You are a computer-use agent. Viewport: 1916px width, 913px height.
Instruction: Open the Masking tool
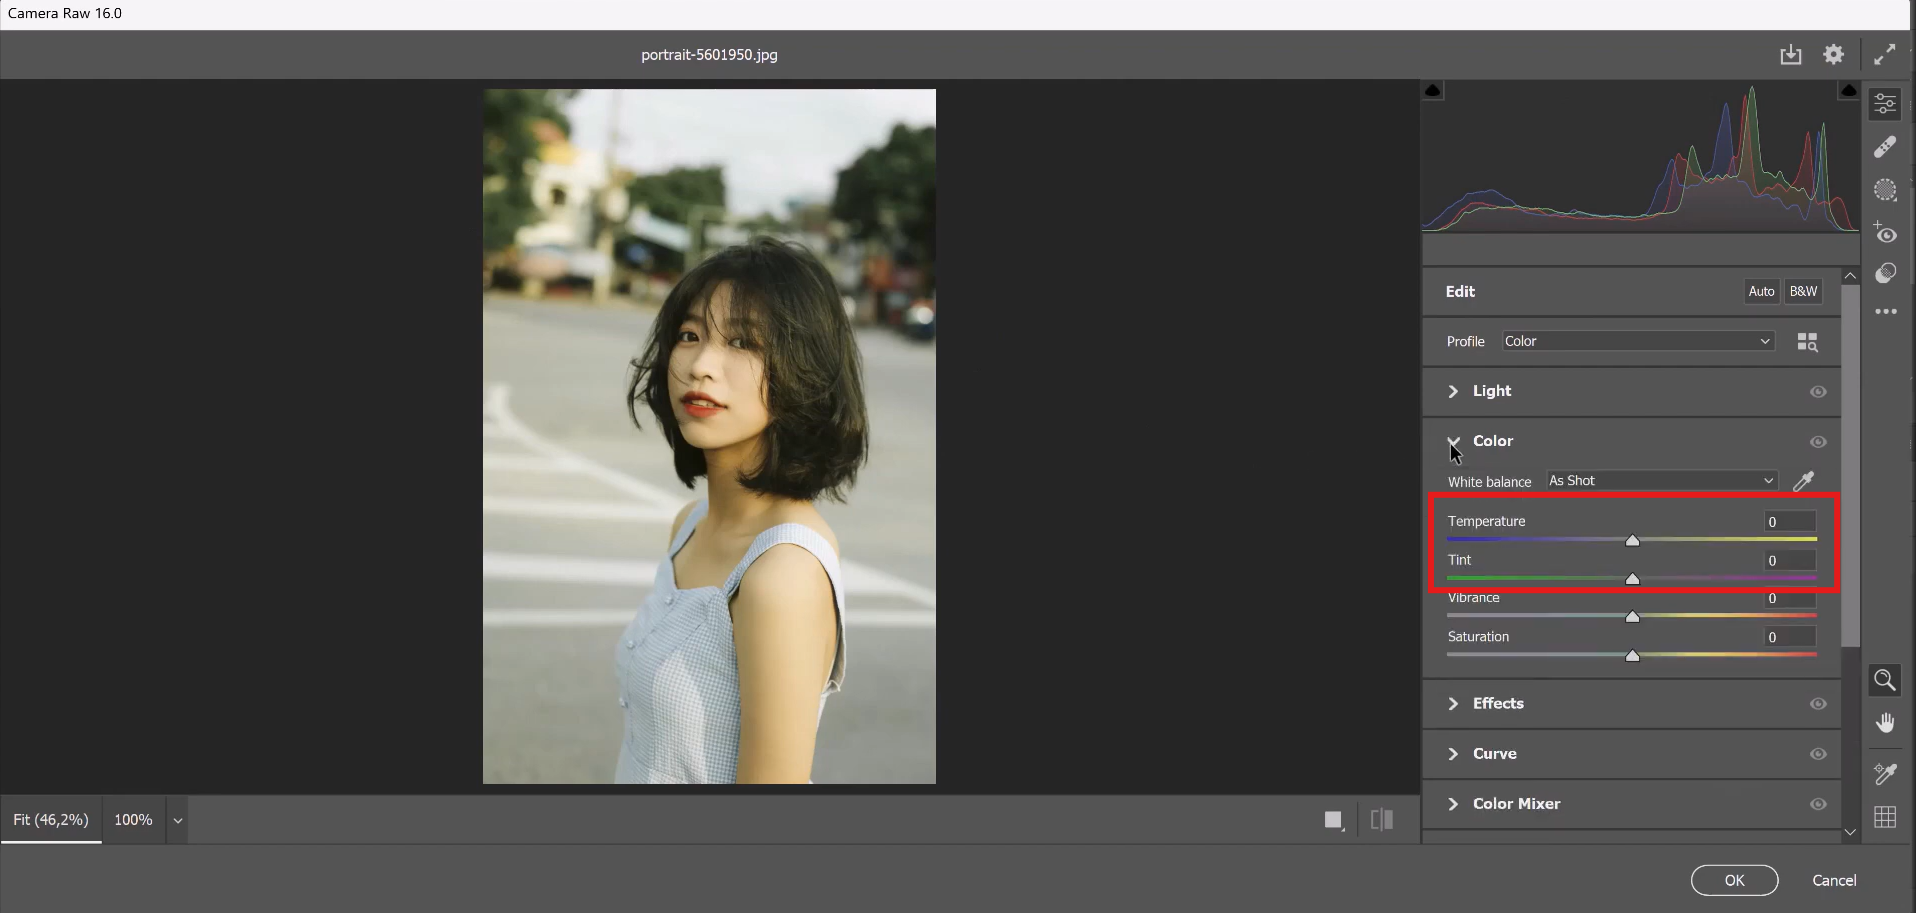coord(1885,190)
